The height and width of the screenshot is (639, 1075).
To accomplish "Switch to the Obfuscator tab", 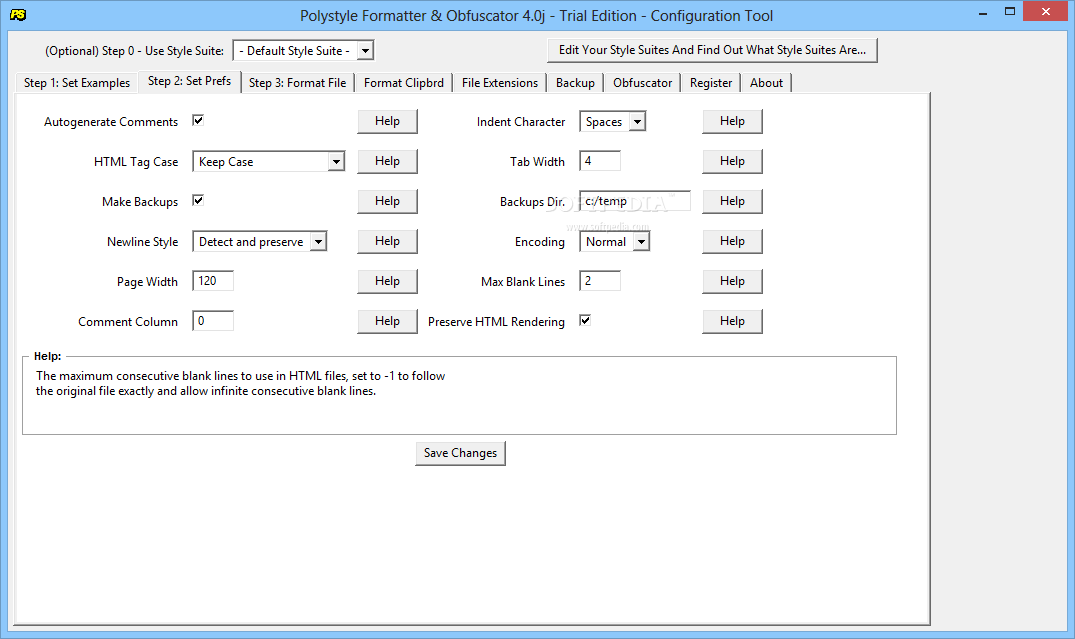I will point(642,83).
